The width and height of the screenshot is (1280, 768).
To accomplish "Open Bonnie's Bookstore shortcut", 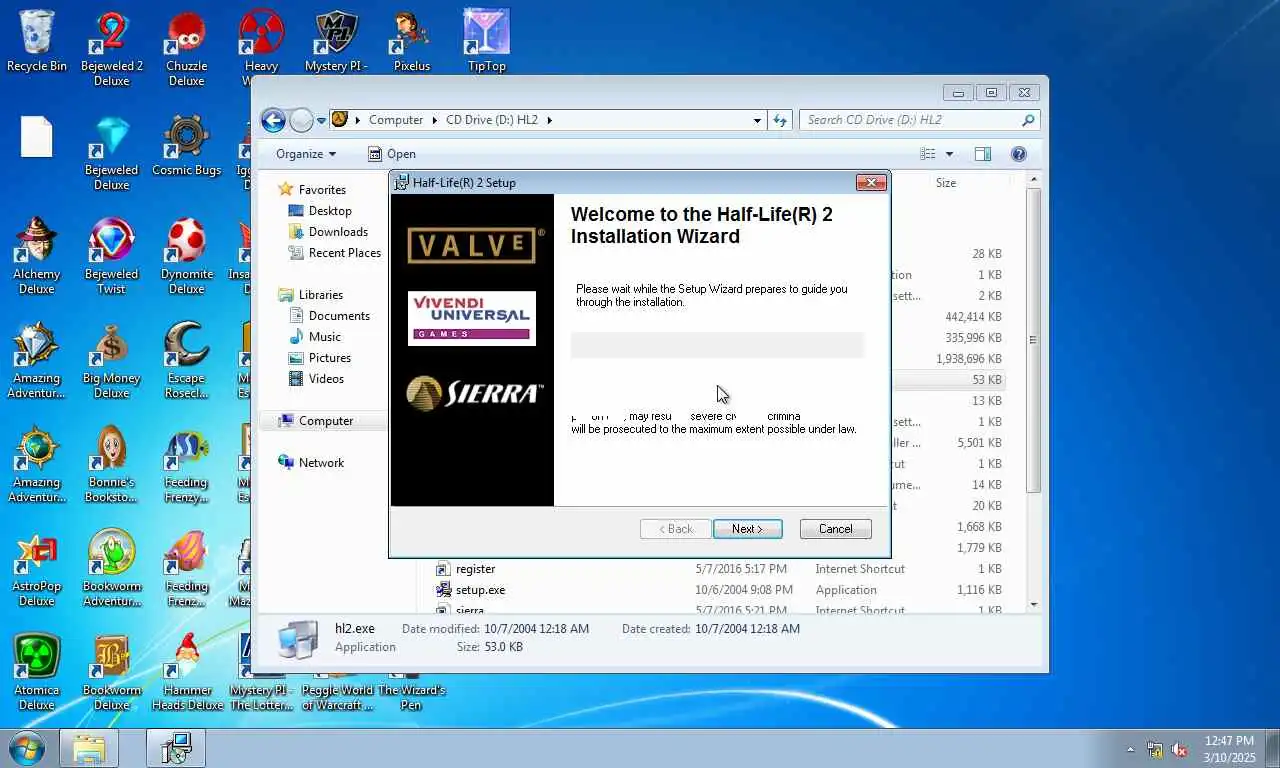I will click(x=112, y=464).
